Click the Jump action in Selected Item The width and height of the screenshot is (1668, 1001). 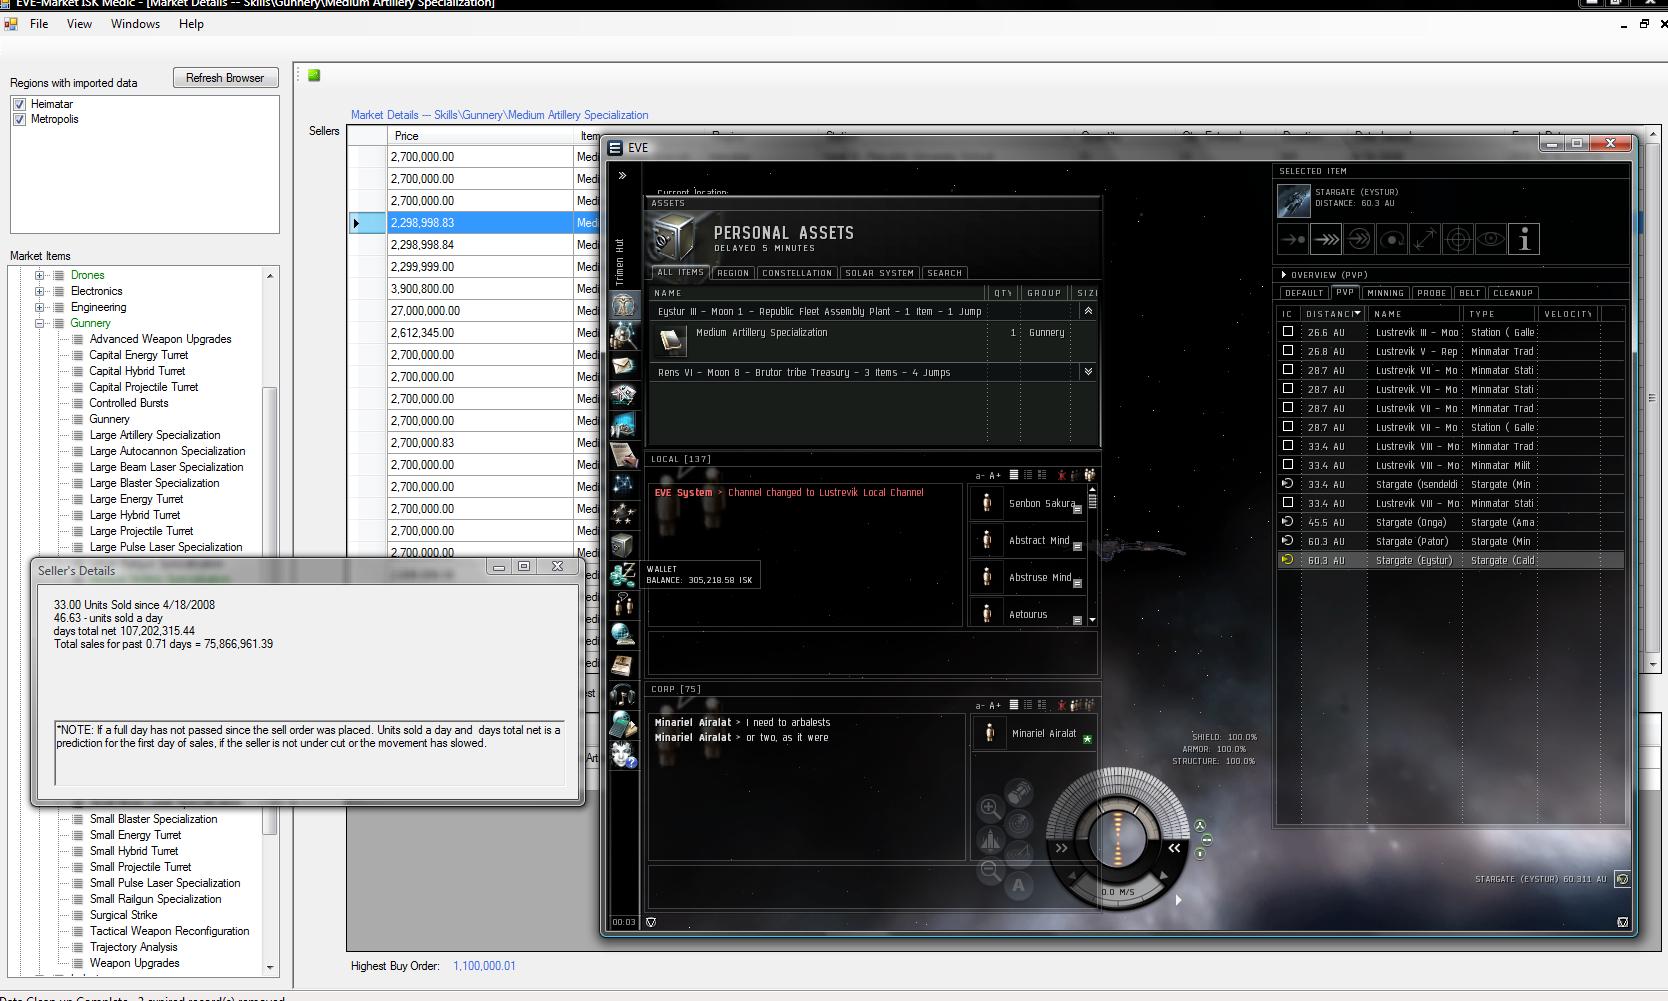tap(1359, 239)
